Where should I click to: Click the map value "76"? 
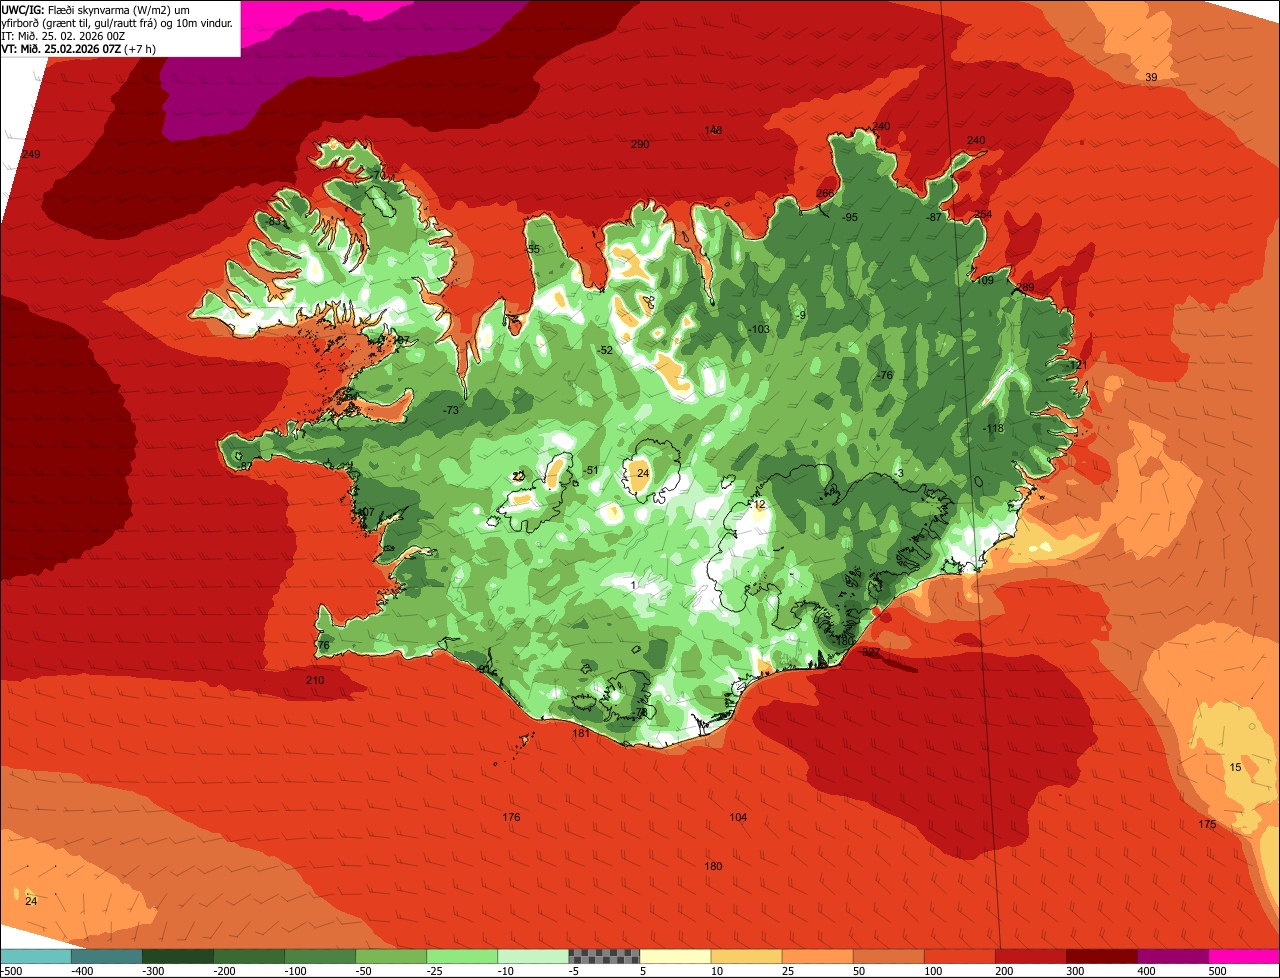click(323, 646)
